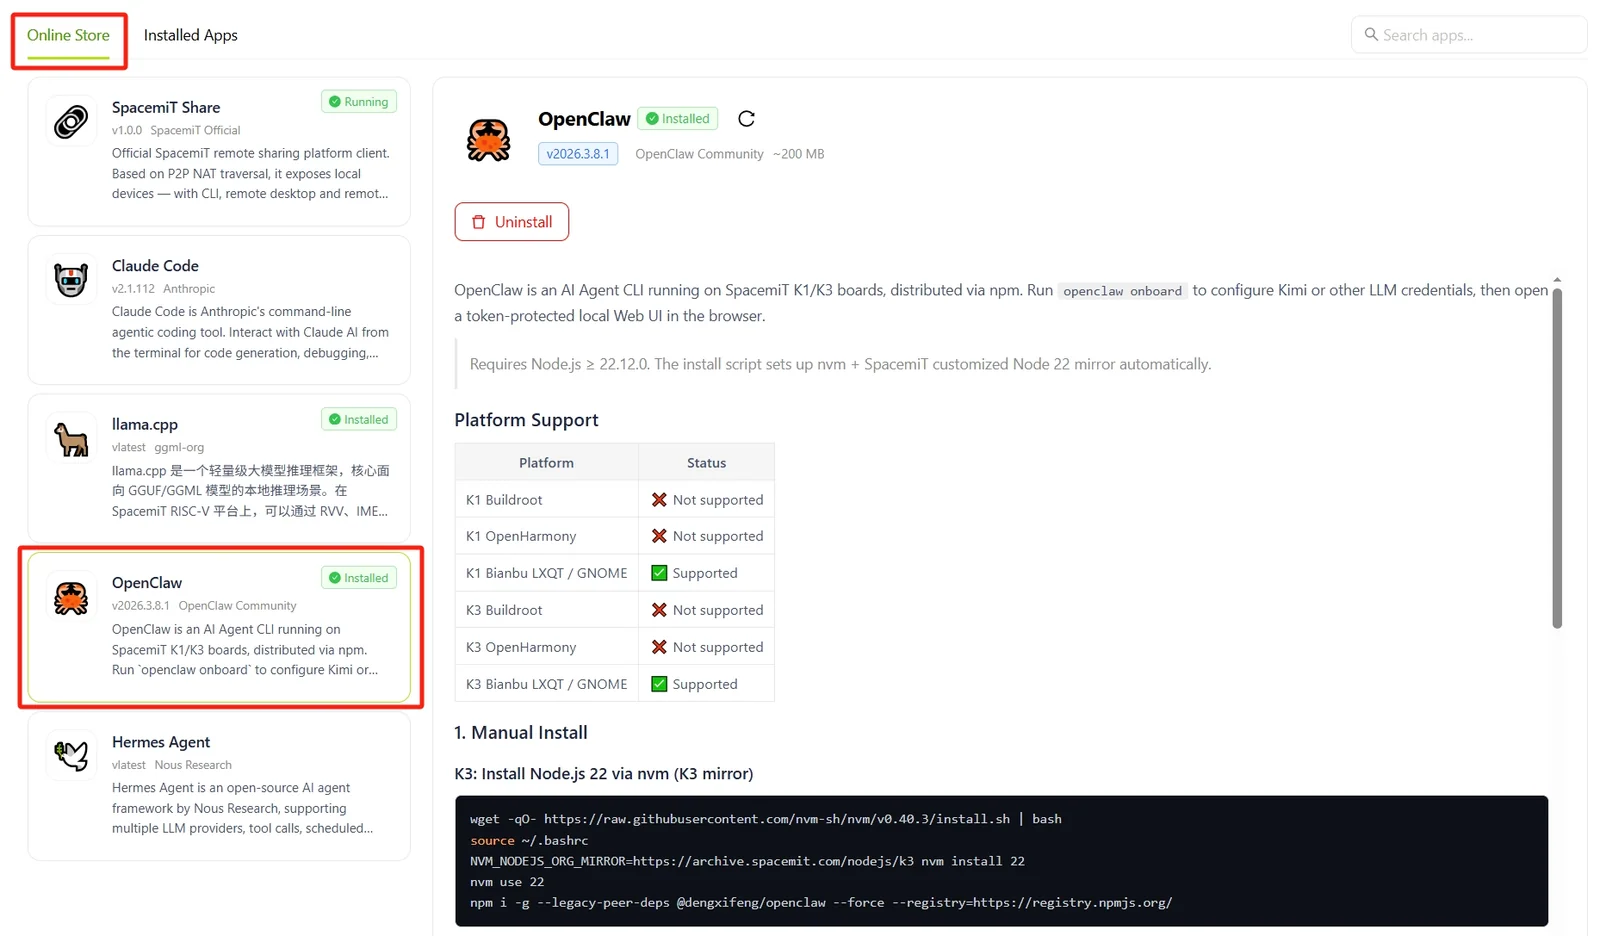Click the Installed badge beside OpenClaw heading

678,119
